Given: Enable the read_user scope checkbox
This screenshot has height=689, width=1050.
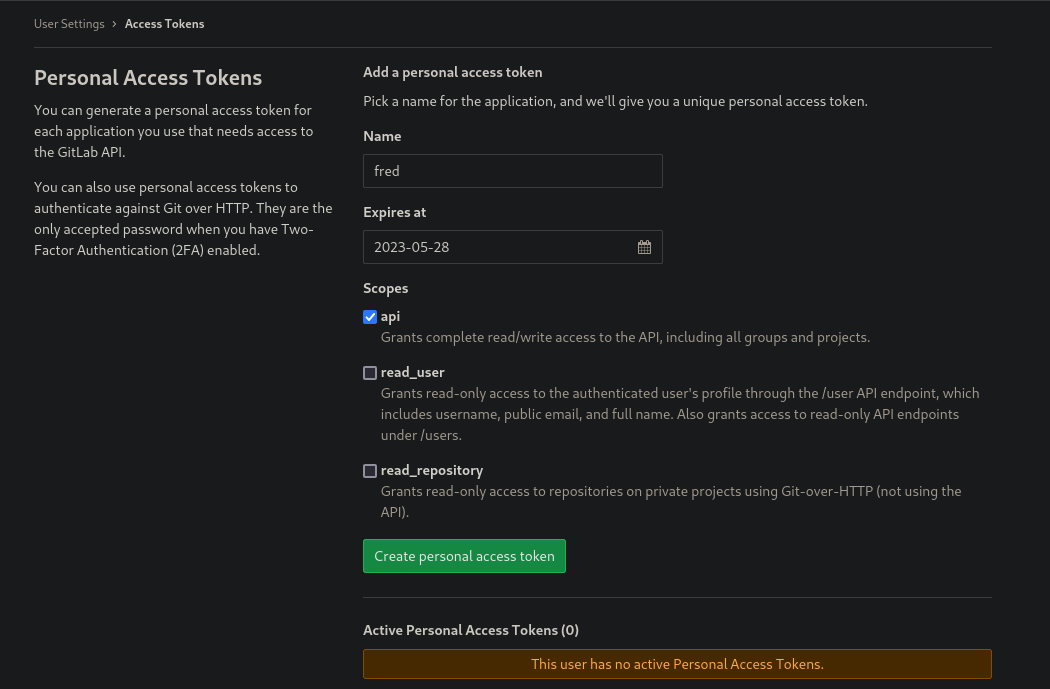Looking at the screenshot, I should tap(370, 373).
